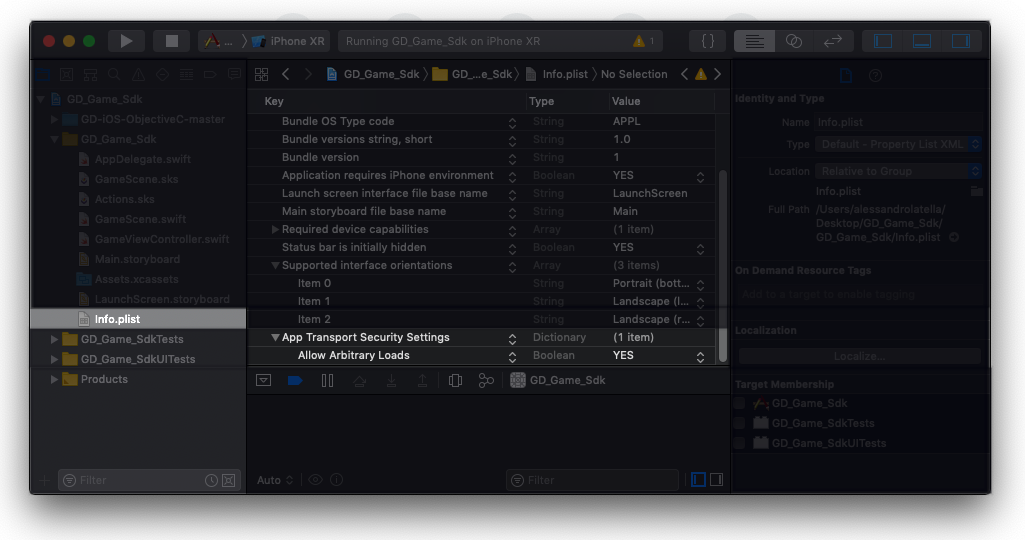
Task: Open the activity warning badge in the status bar
Action: click(643, 41)
